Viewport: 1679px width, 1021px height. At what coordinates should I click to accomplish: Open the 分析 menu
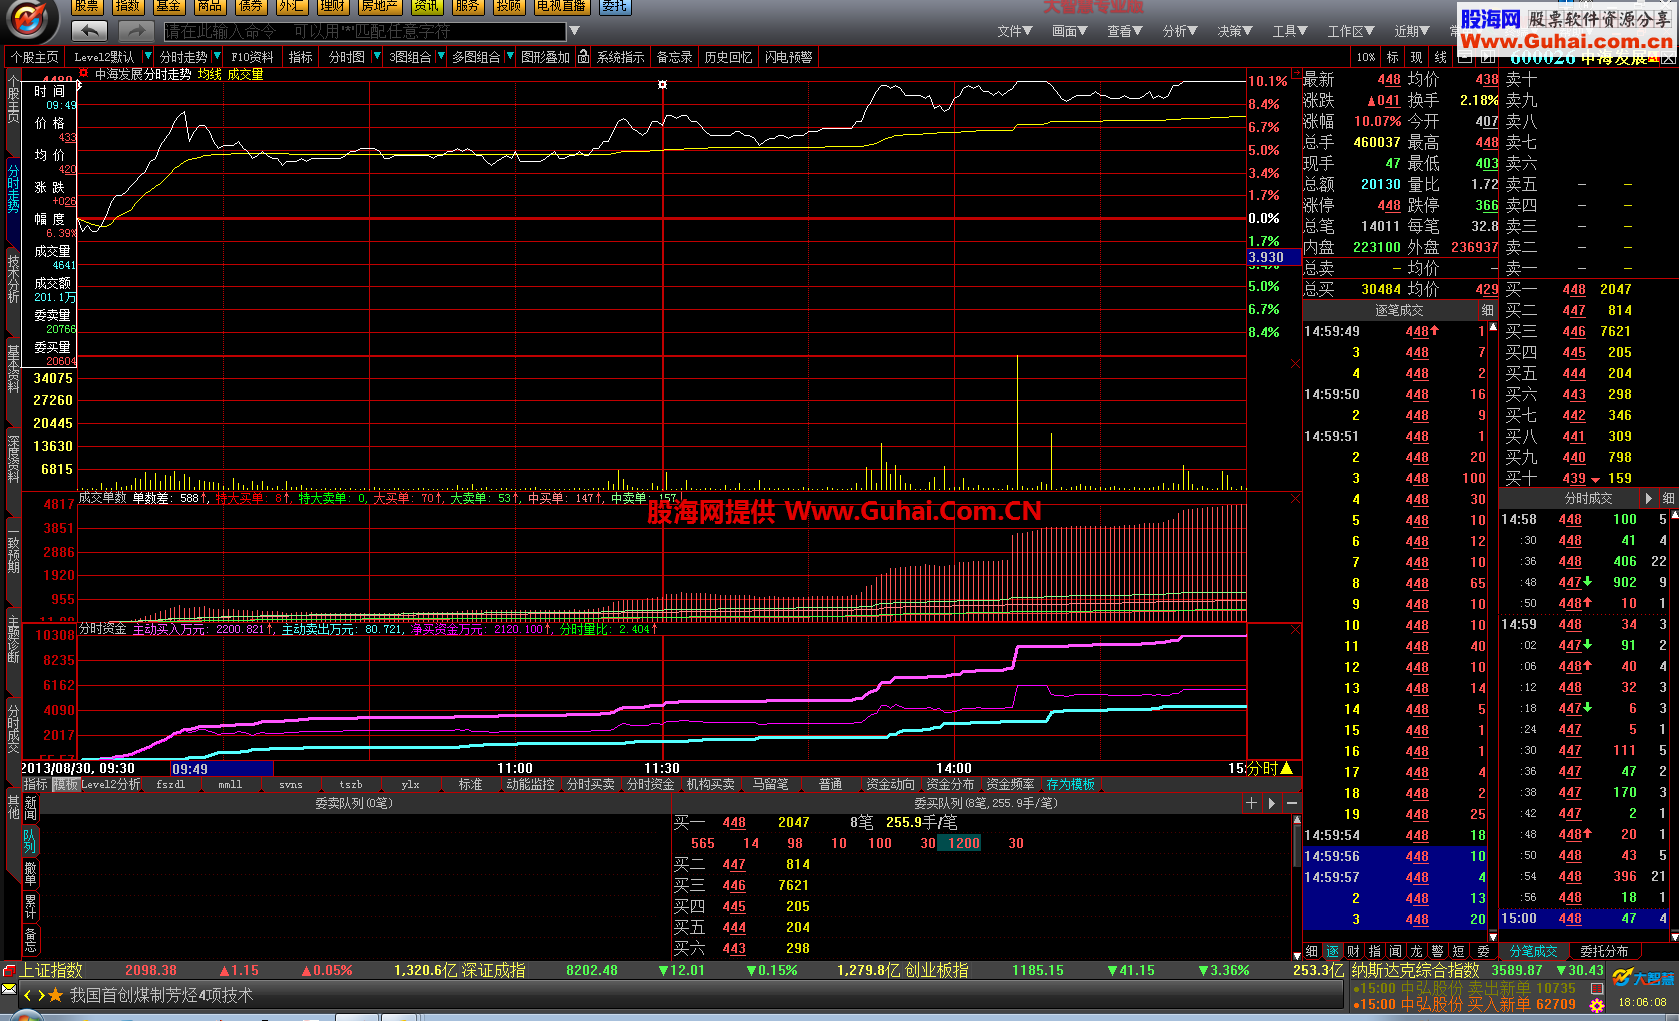pyautogui.click(x=1179, y=31)
